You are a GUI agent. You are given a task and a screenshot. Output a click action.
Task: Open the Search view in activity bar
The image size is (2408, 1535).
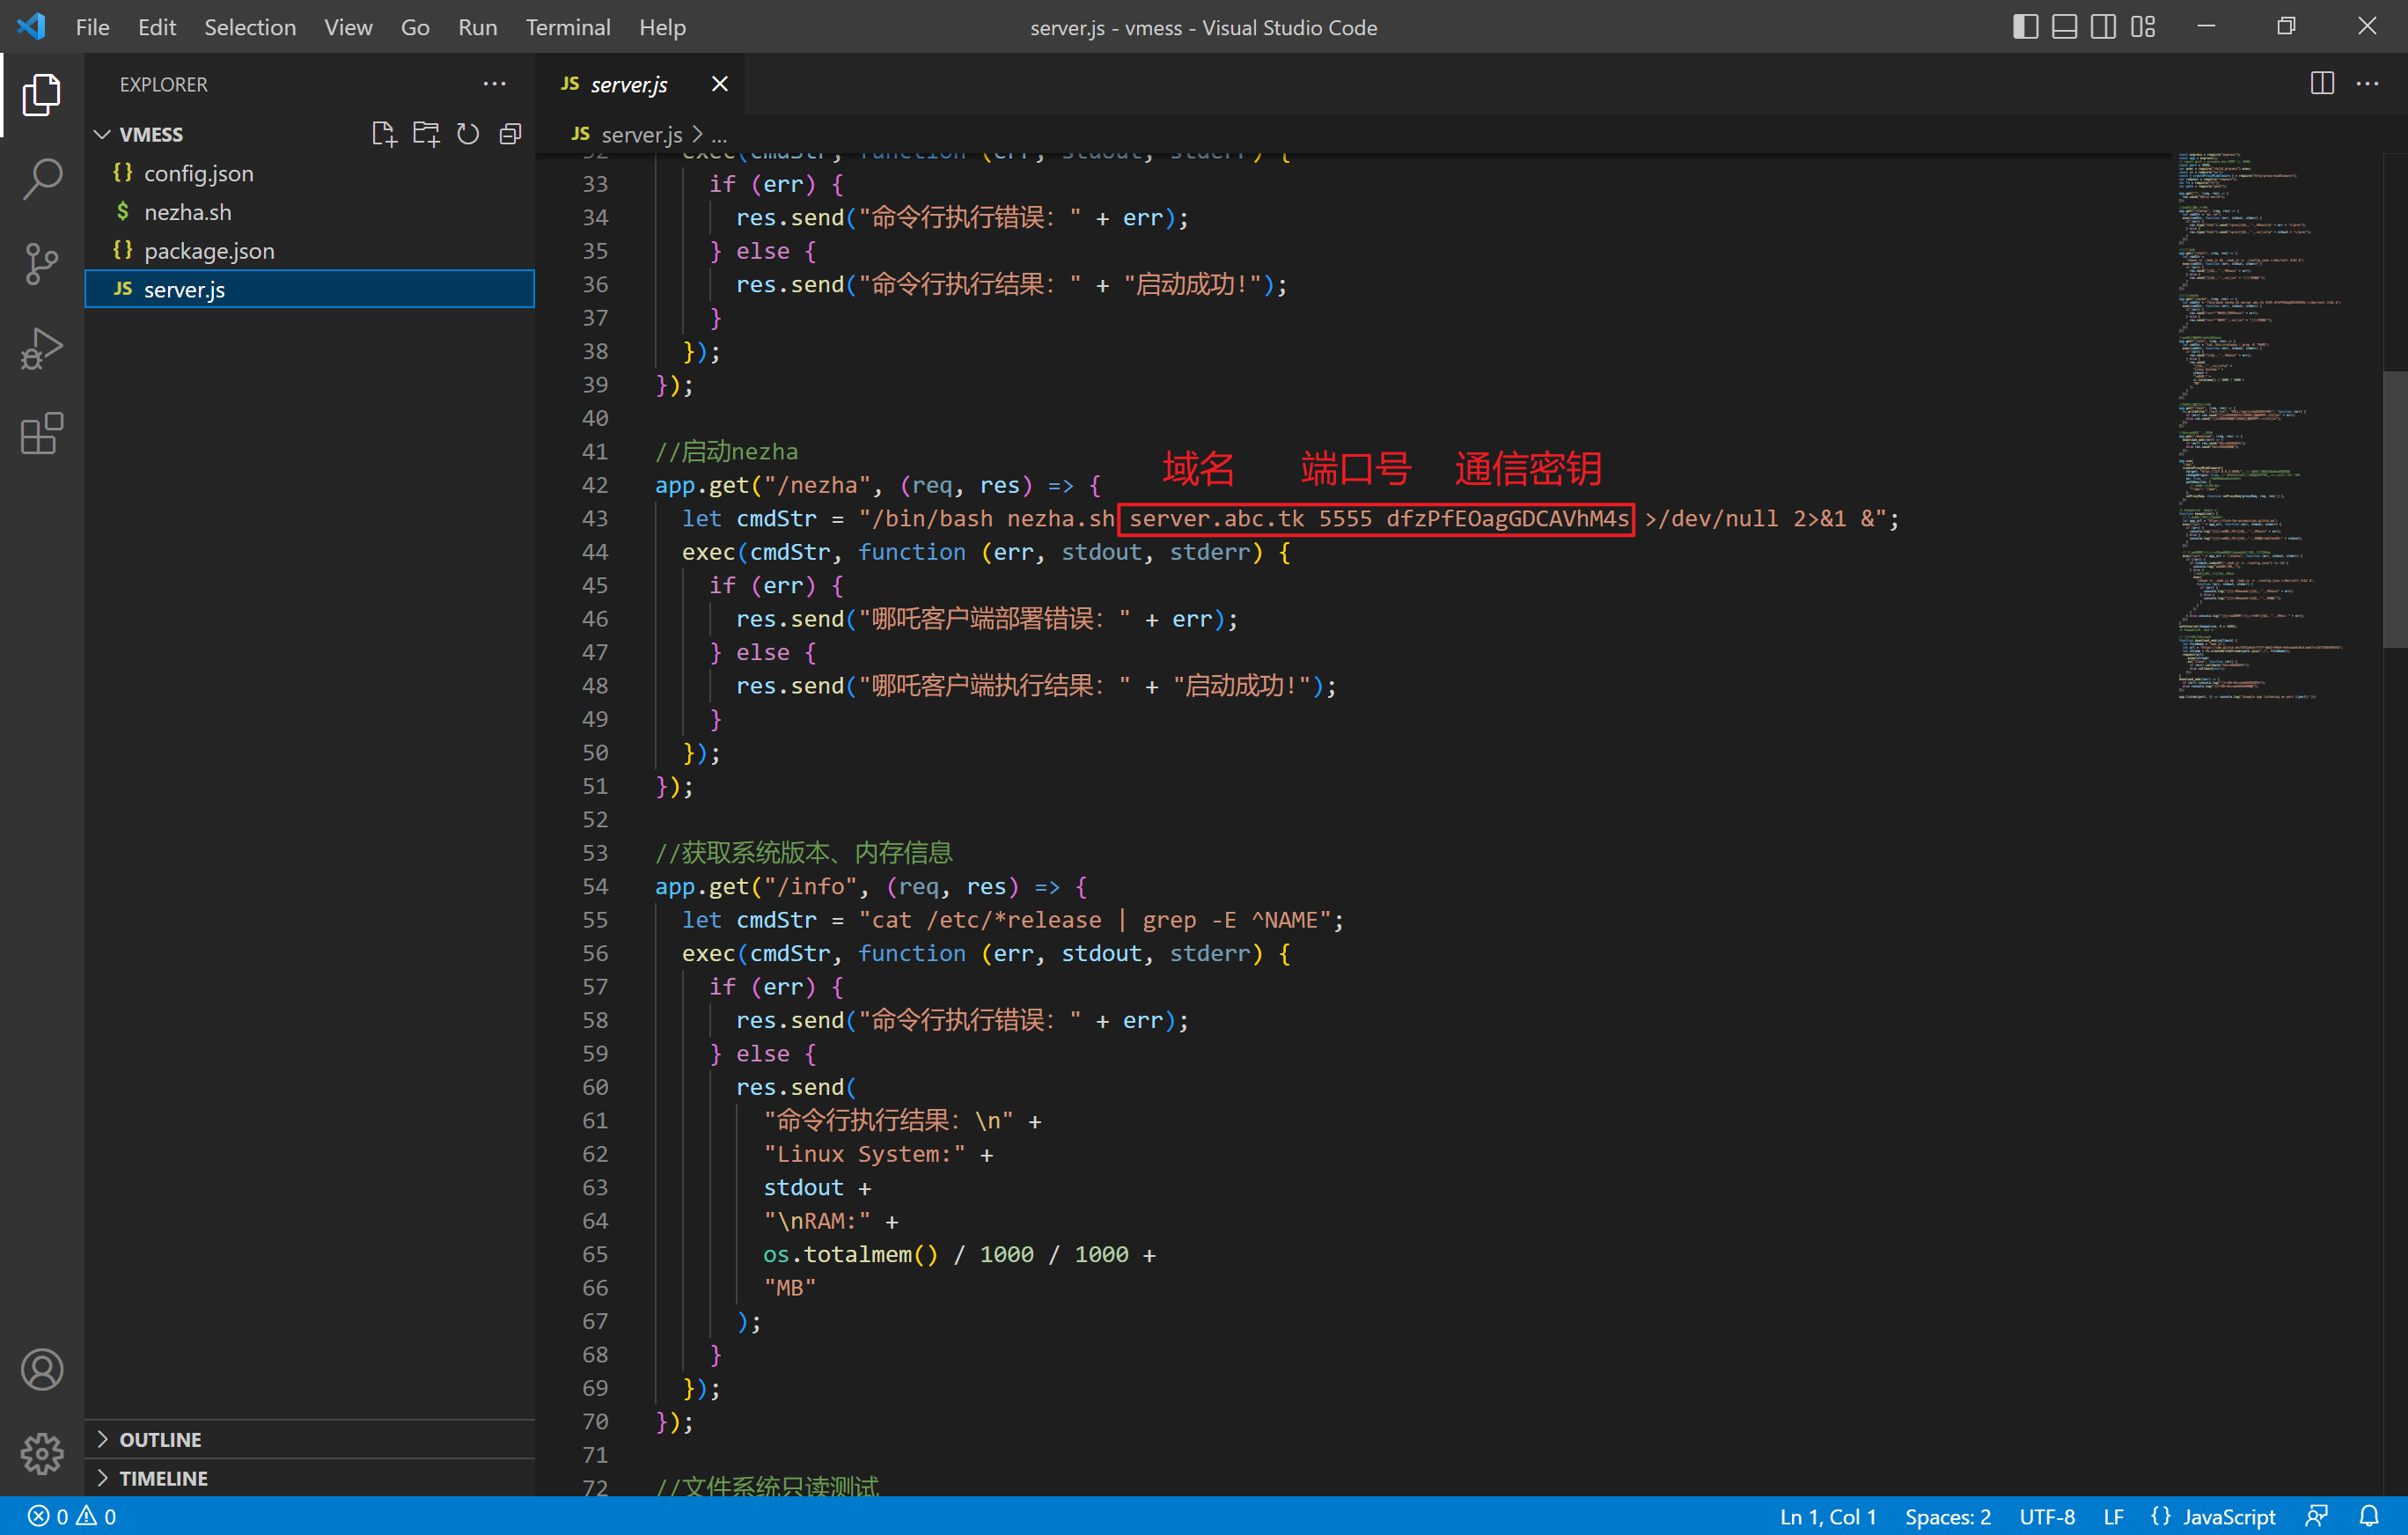point(42,179)
